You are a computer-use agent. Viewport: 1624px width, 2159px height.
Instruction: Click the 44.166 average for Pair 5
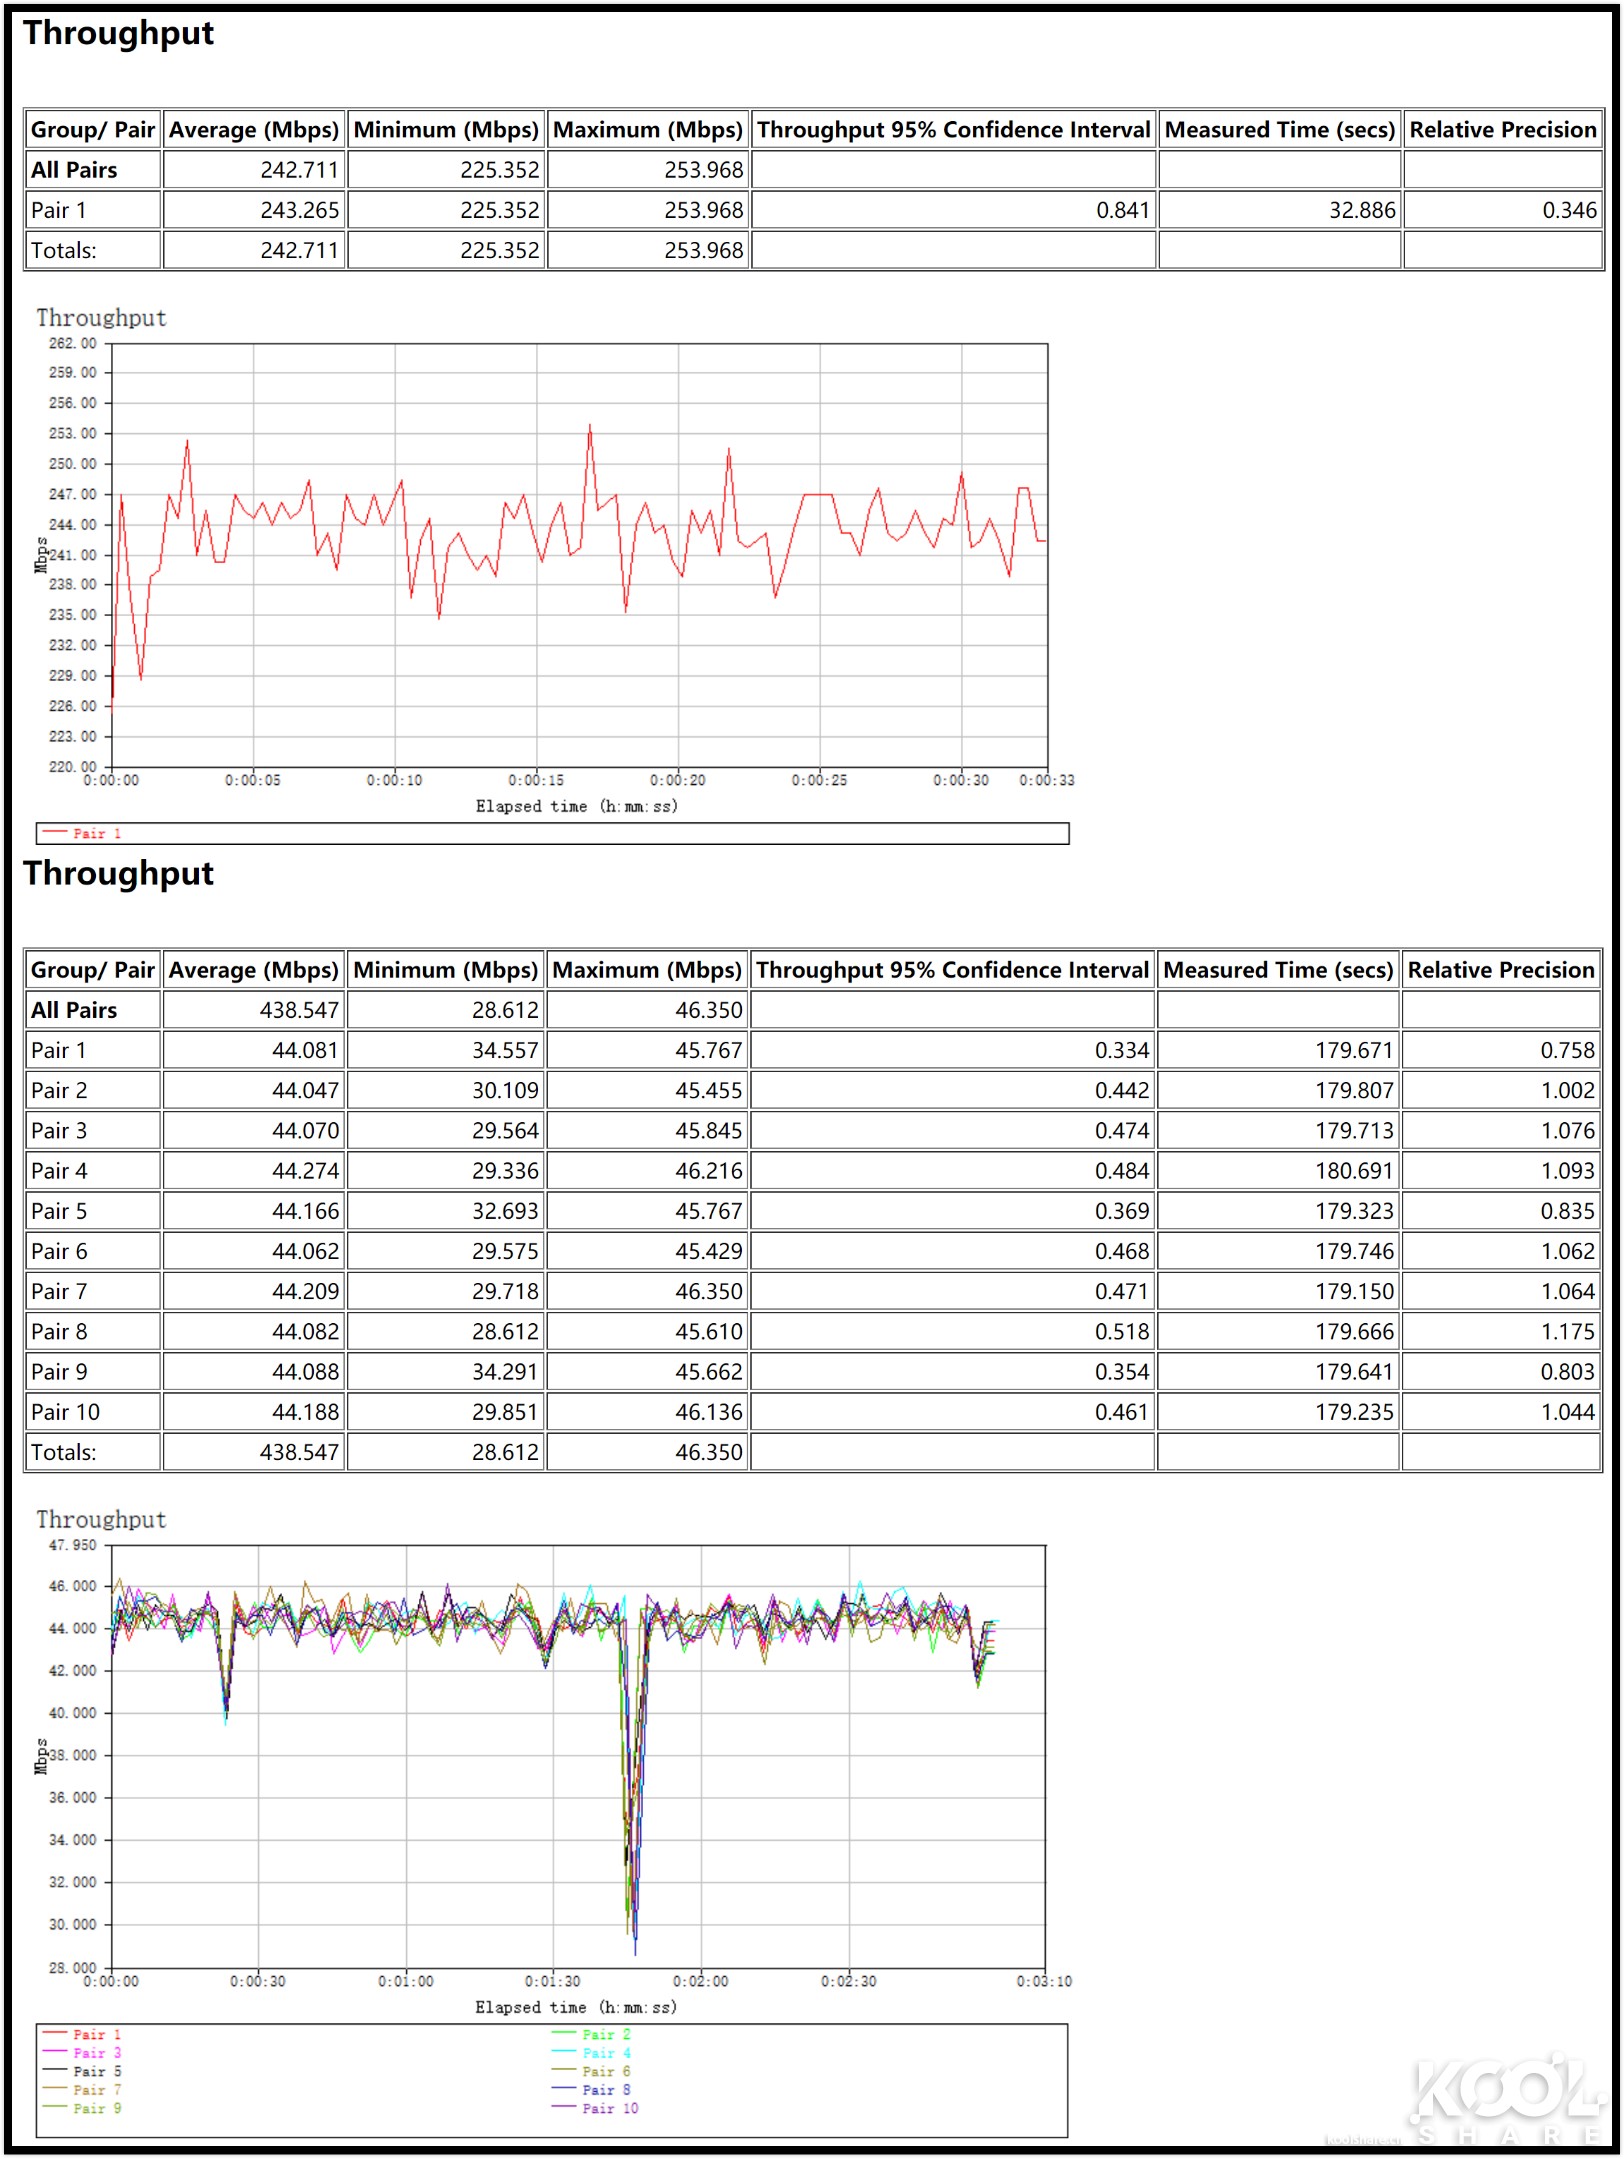[x=305, y=1211]
